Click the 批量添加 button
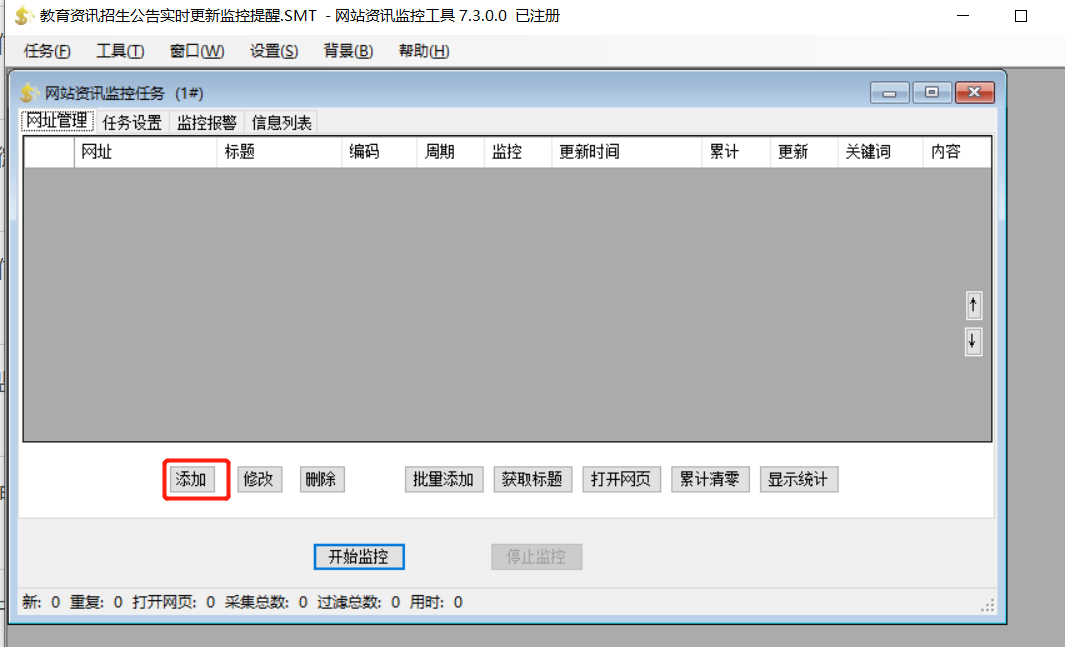 click(444, 479)
